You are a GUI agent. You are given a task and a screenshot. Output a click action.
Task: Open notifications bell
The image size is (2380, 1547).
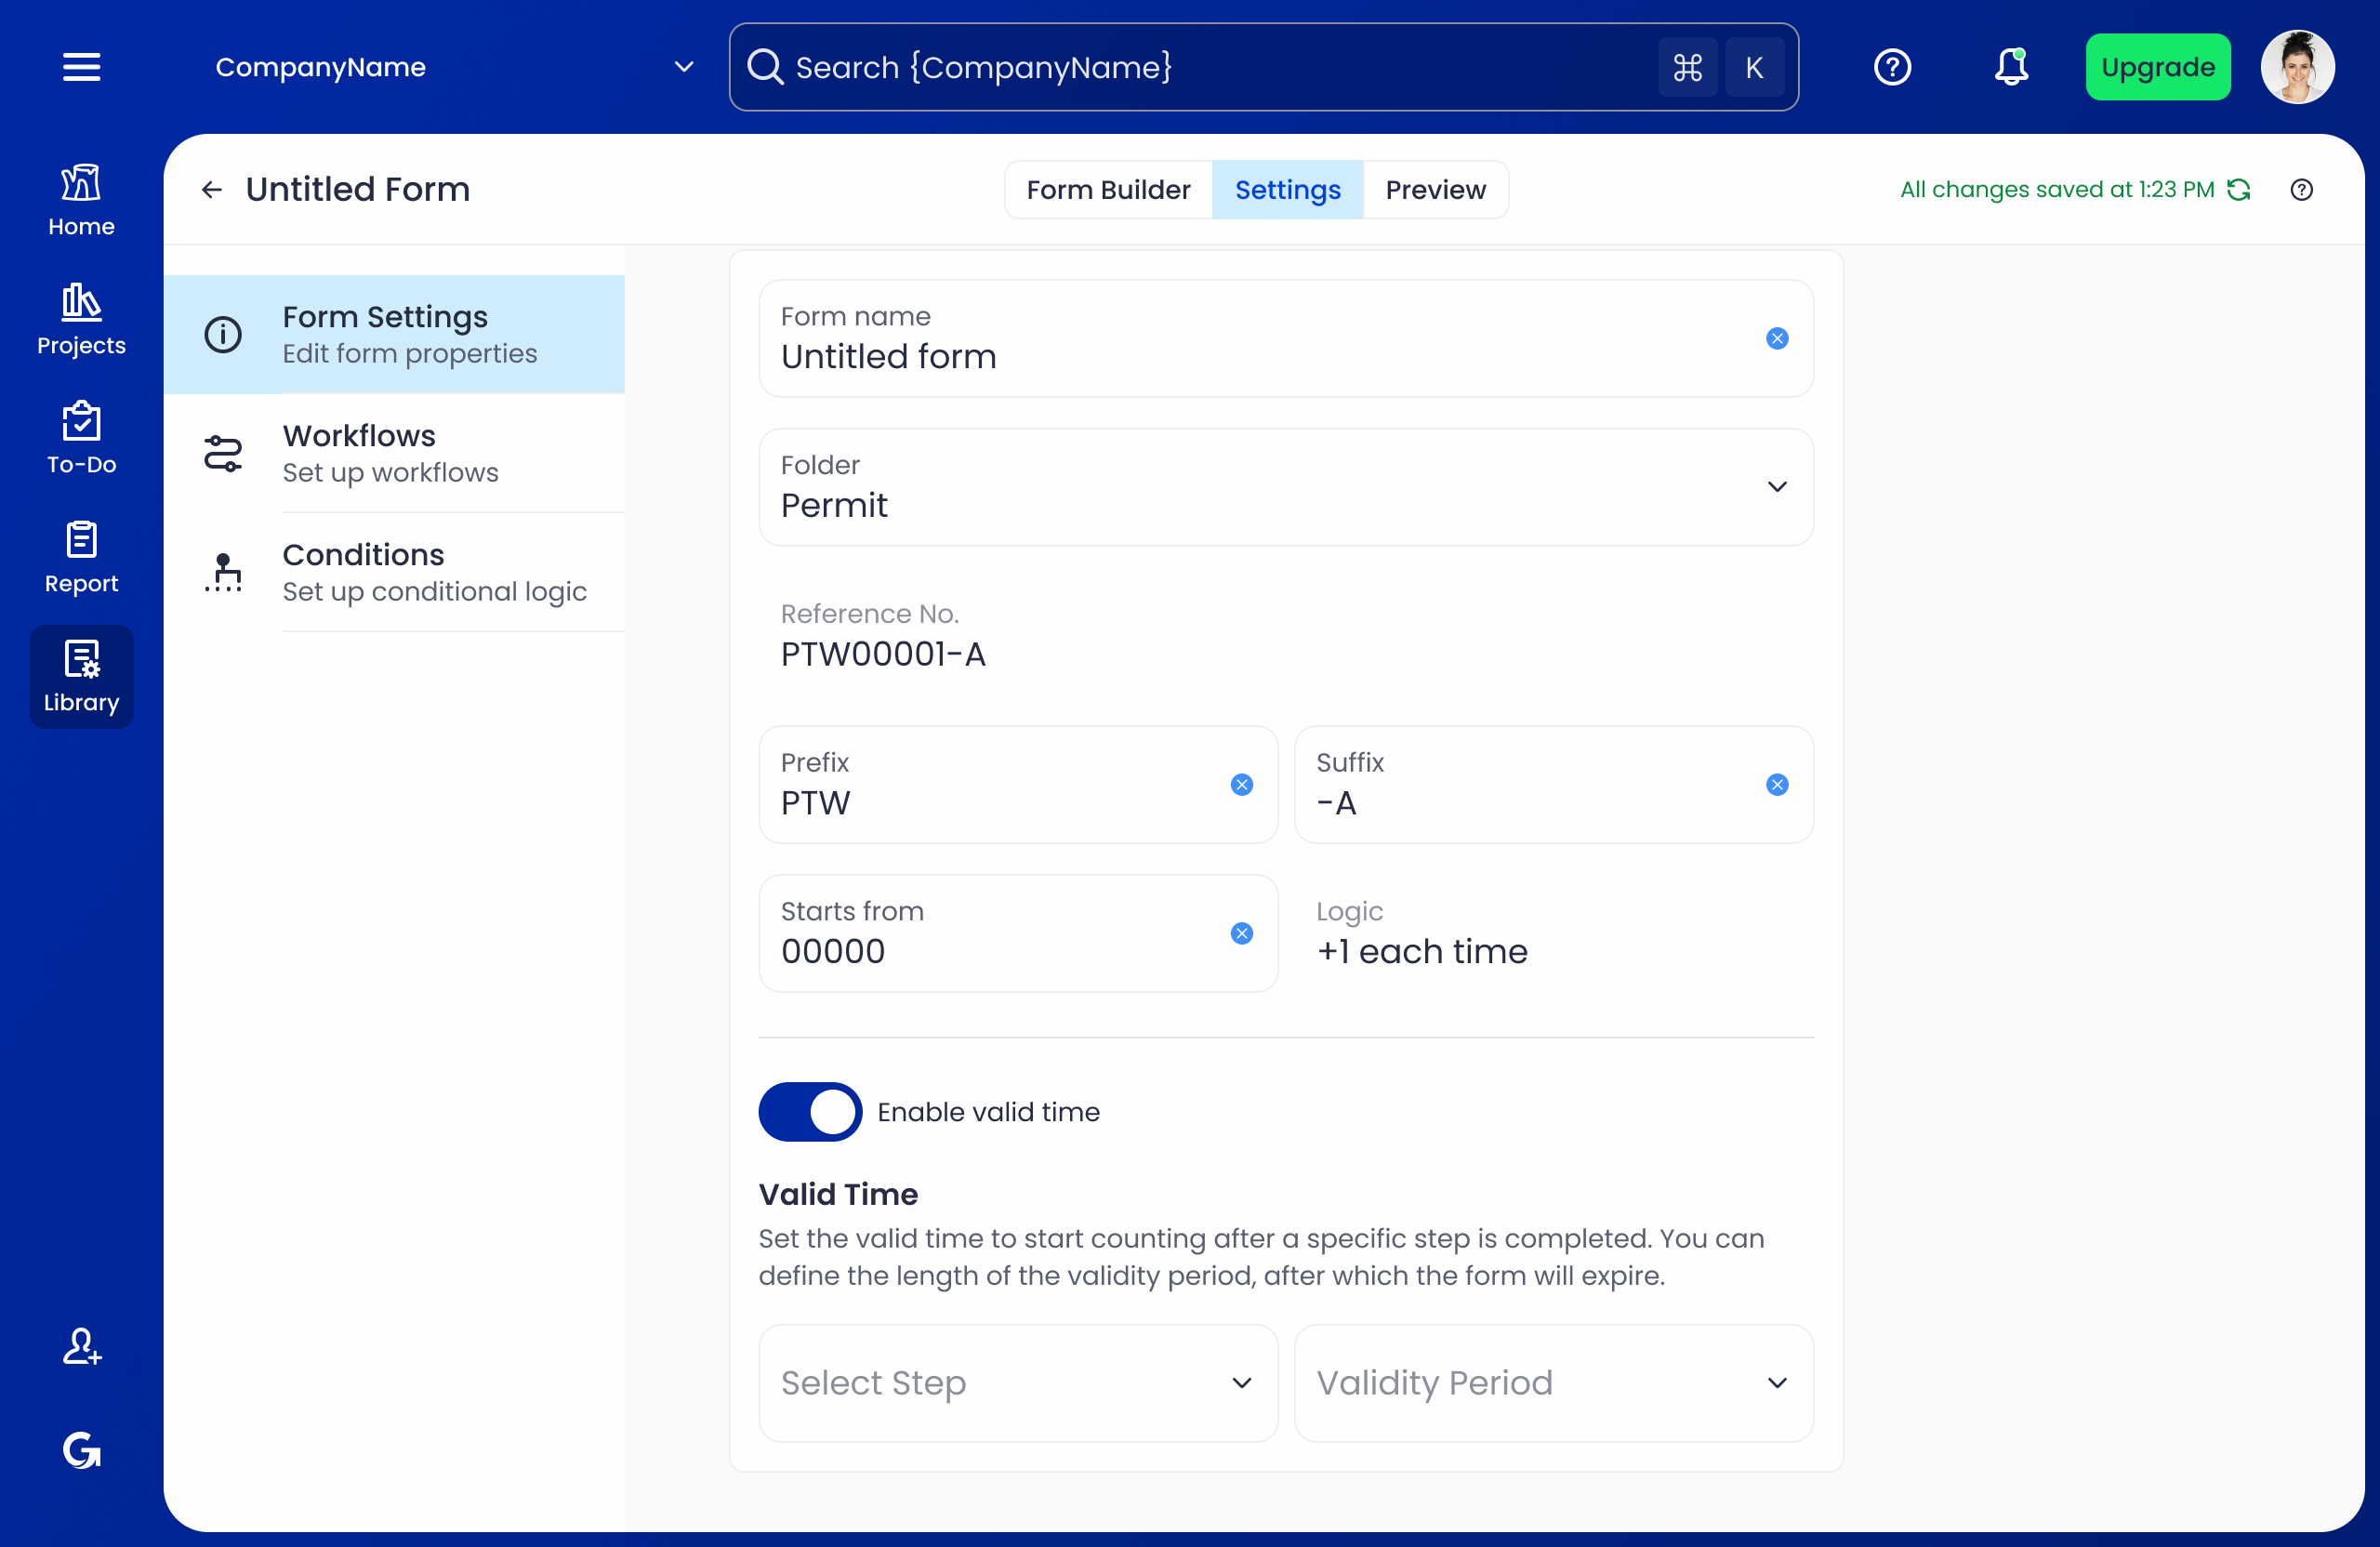pos(2011,67)
